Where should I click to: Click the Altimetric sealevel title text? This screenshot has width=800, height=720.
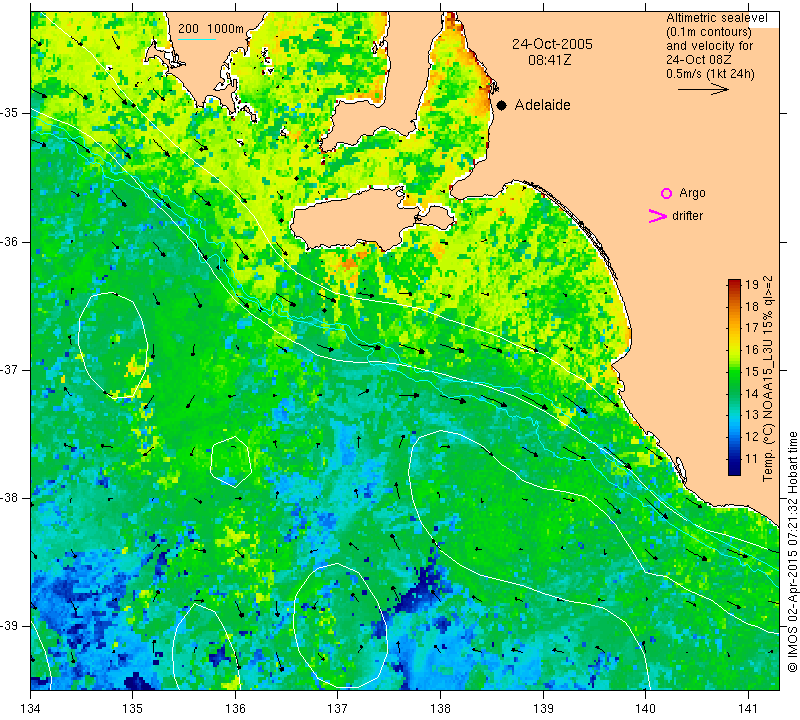point(716,18)
